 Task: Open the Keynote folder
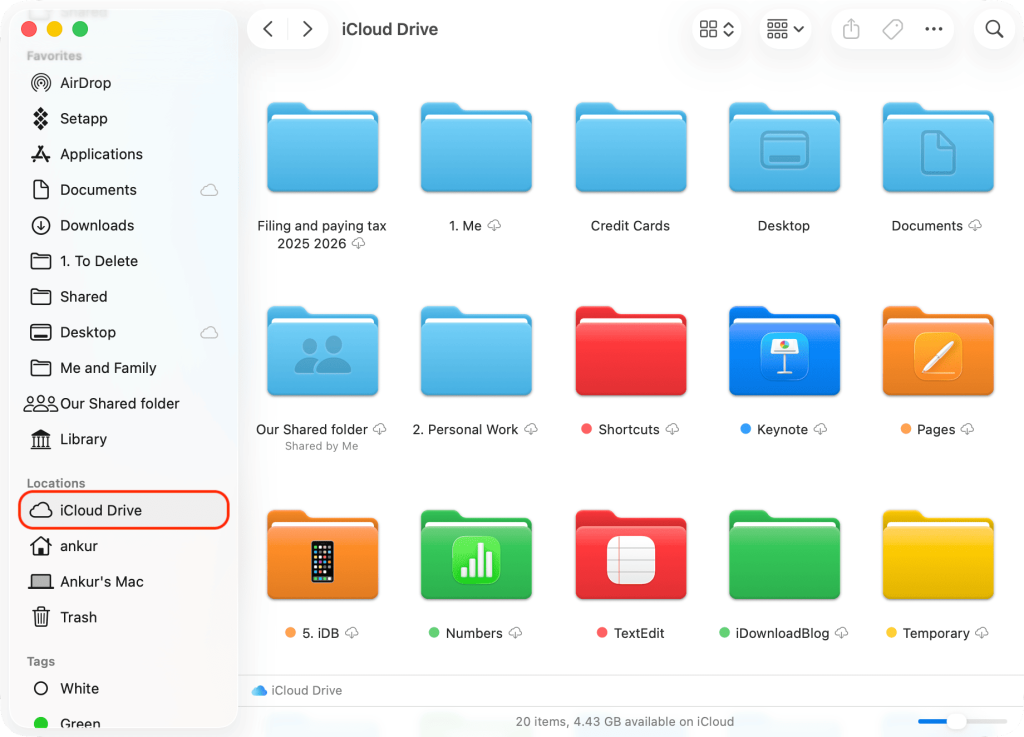(784, 352)
